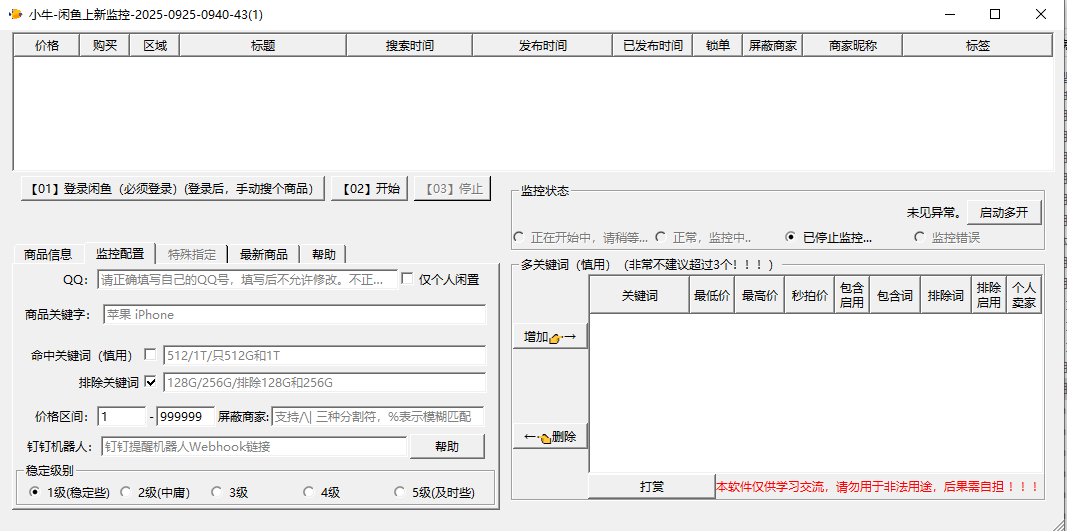Click the 帮助 button beside 钉钉机器人
The height and width of the screenshot is (531, 1067).
pos(446,446)
